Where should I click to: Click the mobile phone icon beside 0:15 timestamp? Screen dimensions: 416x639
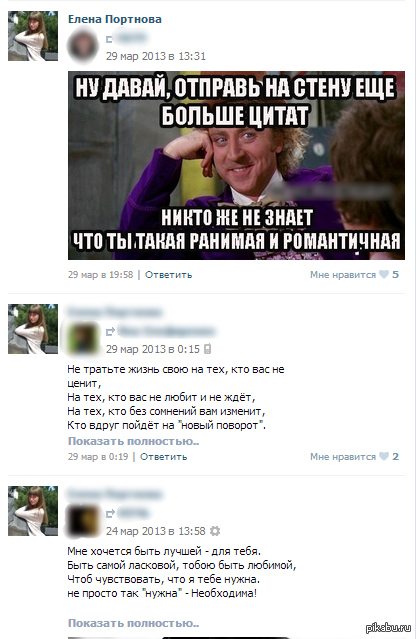(207, 349)
